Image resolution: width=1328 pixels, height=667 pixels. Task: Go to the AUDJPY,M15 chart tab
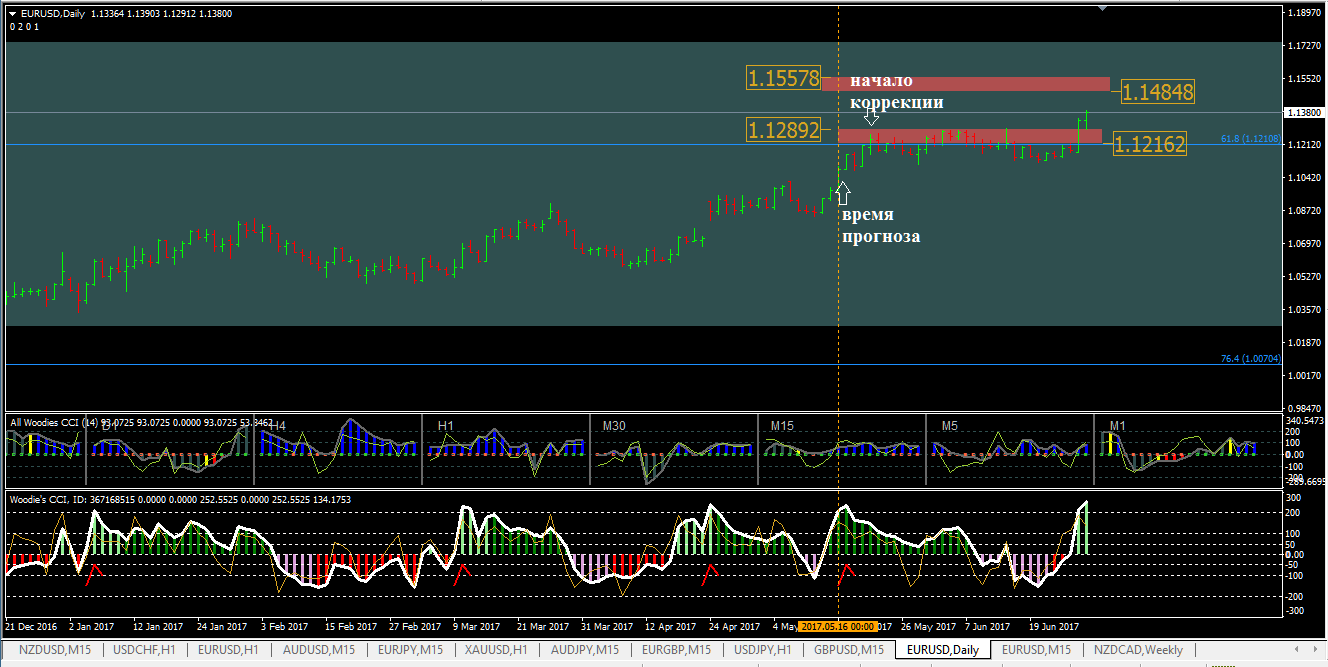pyautogui.click(x=586, y=650)
